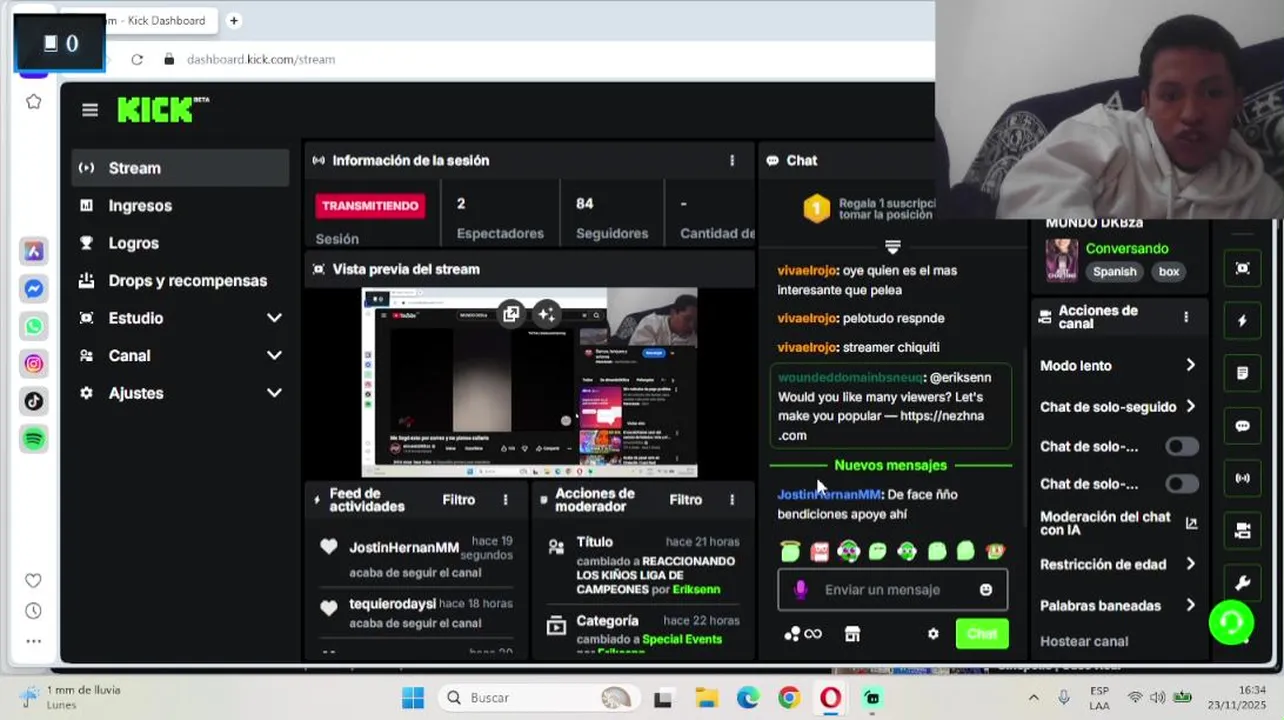Open Google Chrome from the taskbar

pos(789,698)
